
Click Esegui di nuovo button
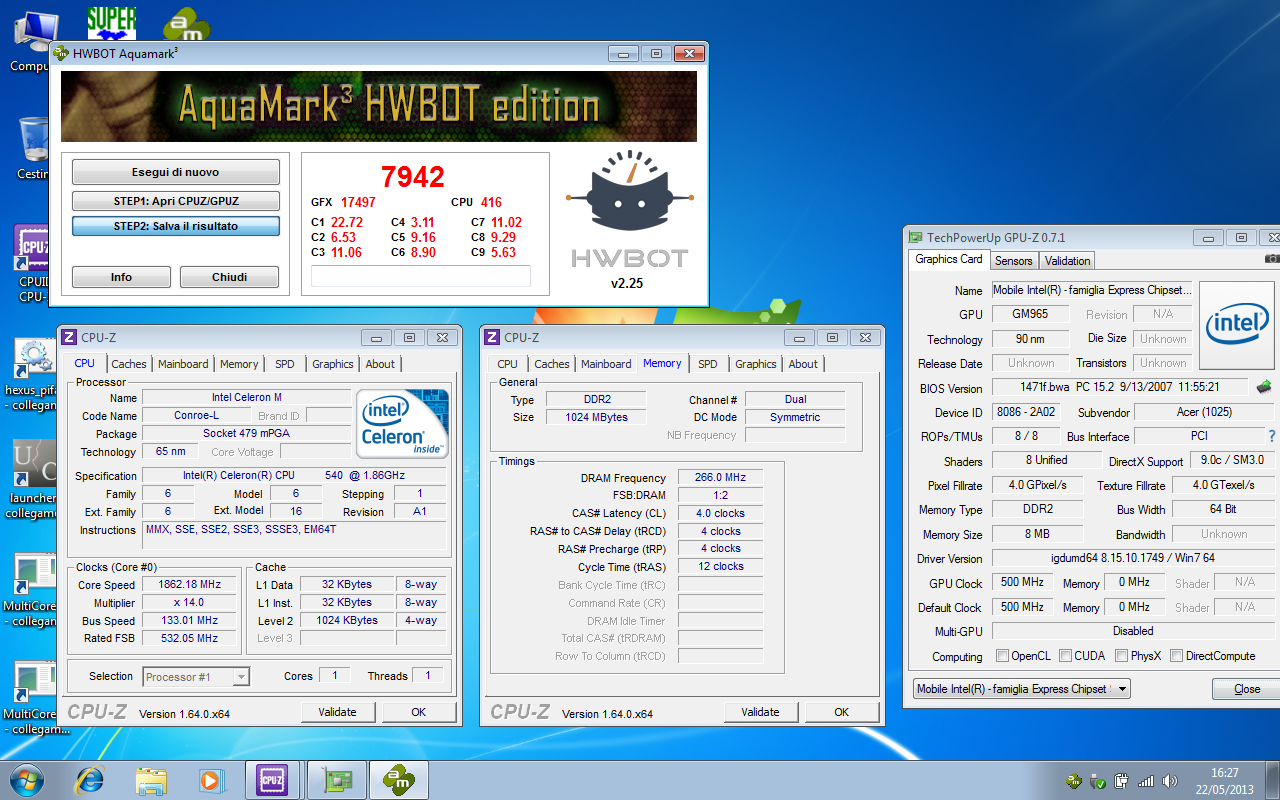[176, 172]
